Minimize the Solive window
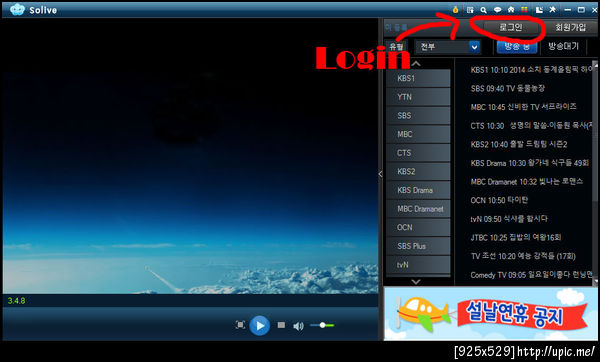The width and height of the screenshot is (600, 362). (x=568, y=10)
